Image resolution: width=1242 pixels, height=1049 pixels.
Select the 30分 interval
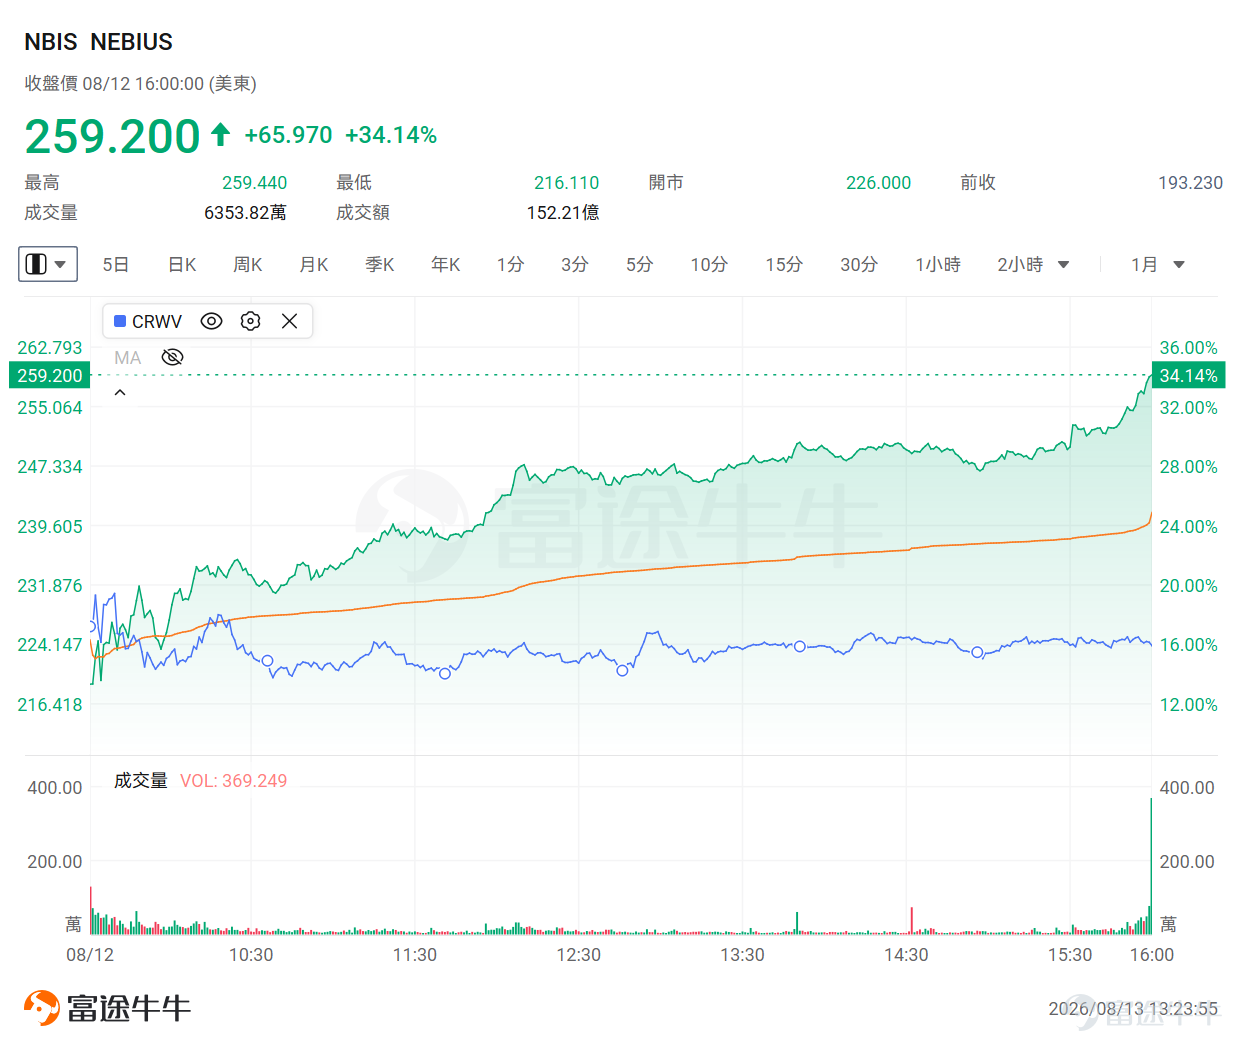tap(859, 264)
